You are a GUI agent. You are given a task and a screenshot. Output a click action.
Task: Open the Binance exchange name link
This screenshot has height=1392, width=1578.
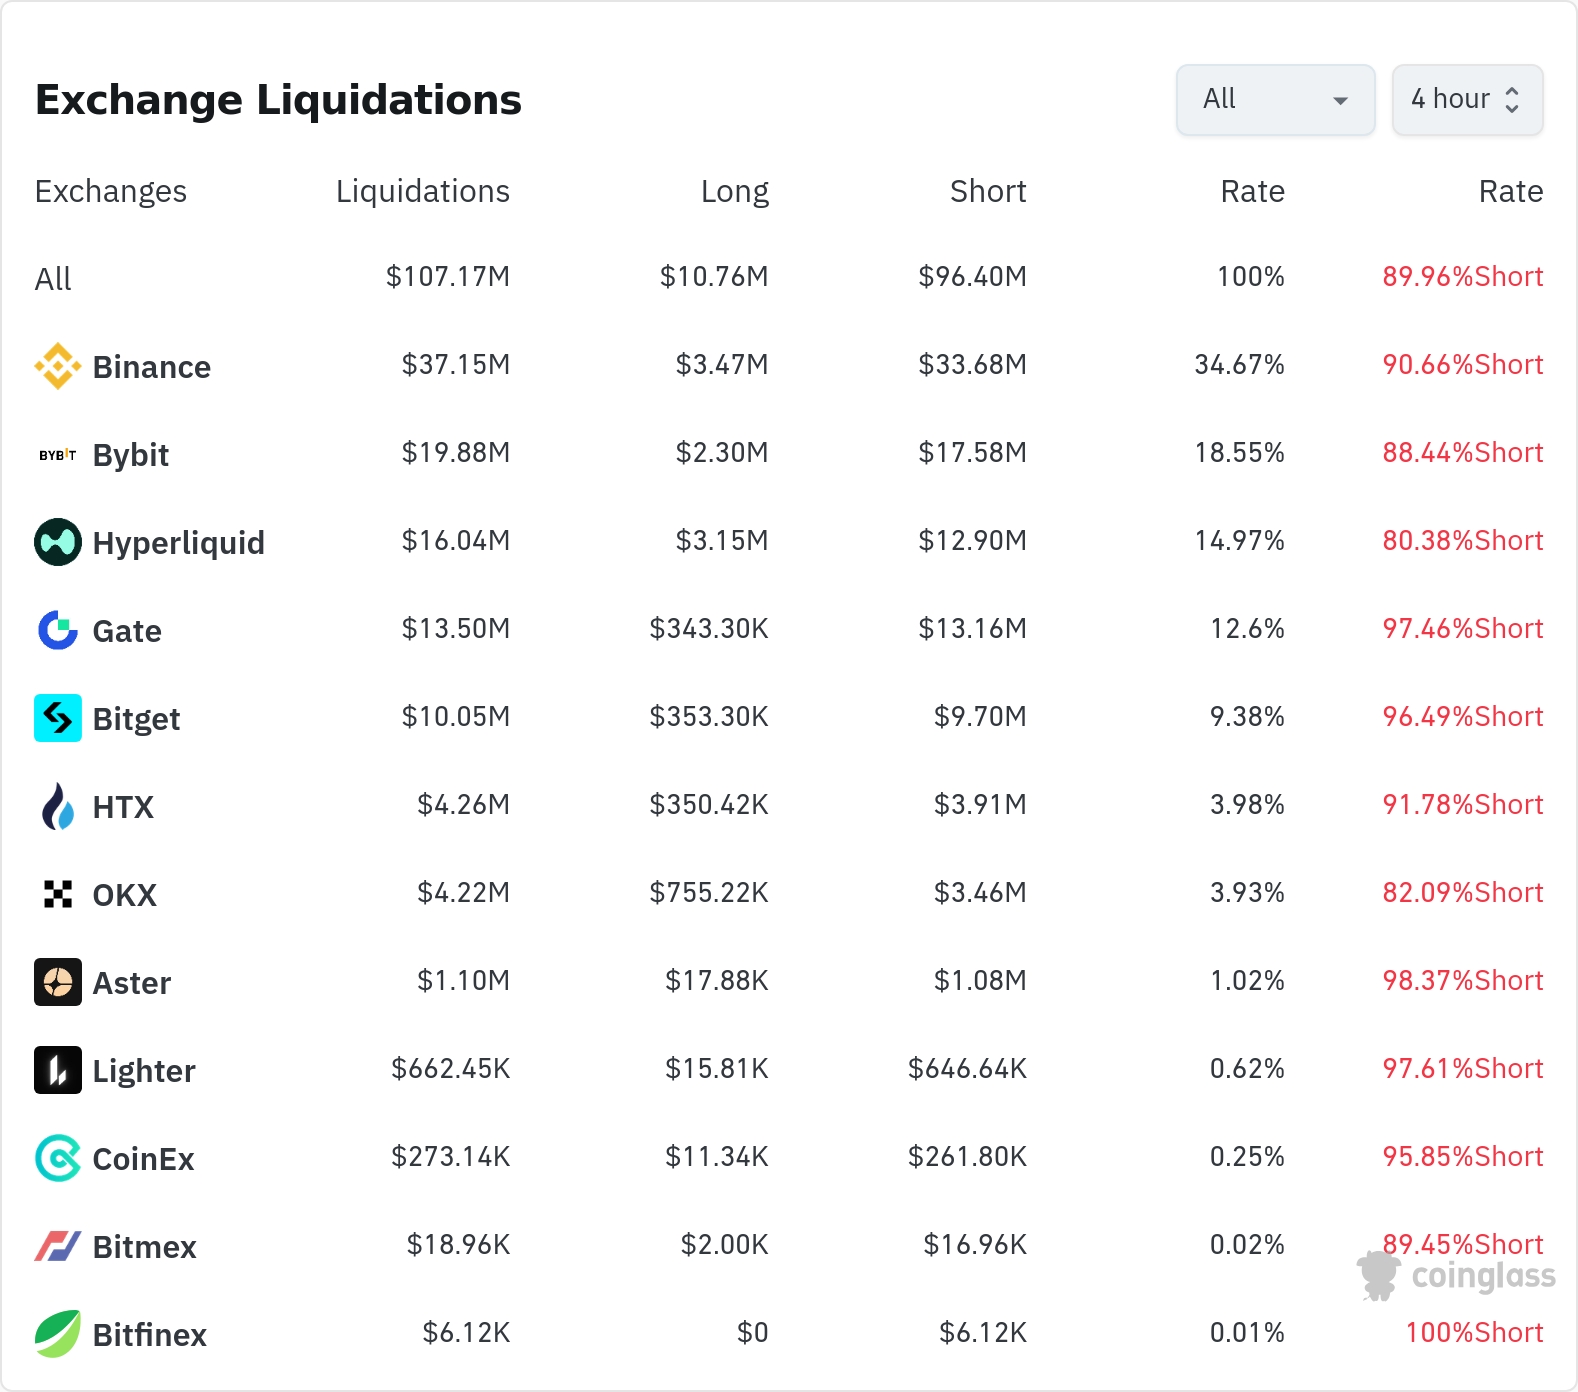click(x=151, y=367)
